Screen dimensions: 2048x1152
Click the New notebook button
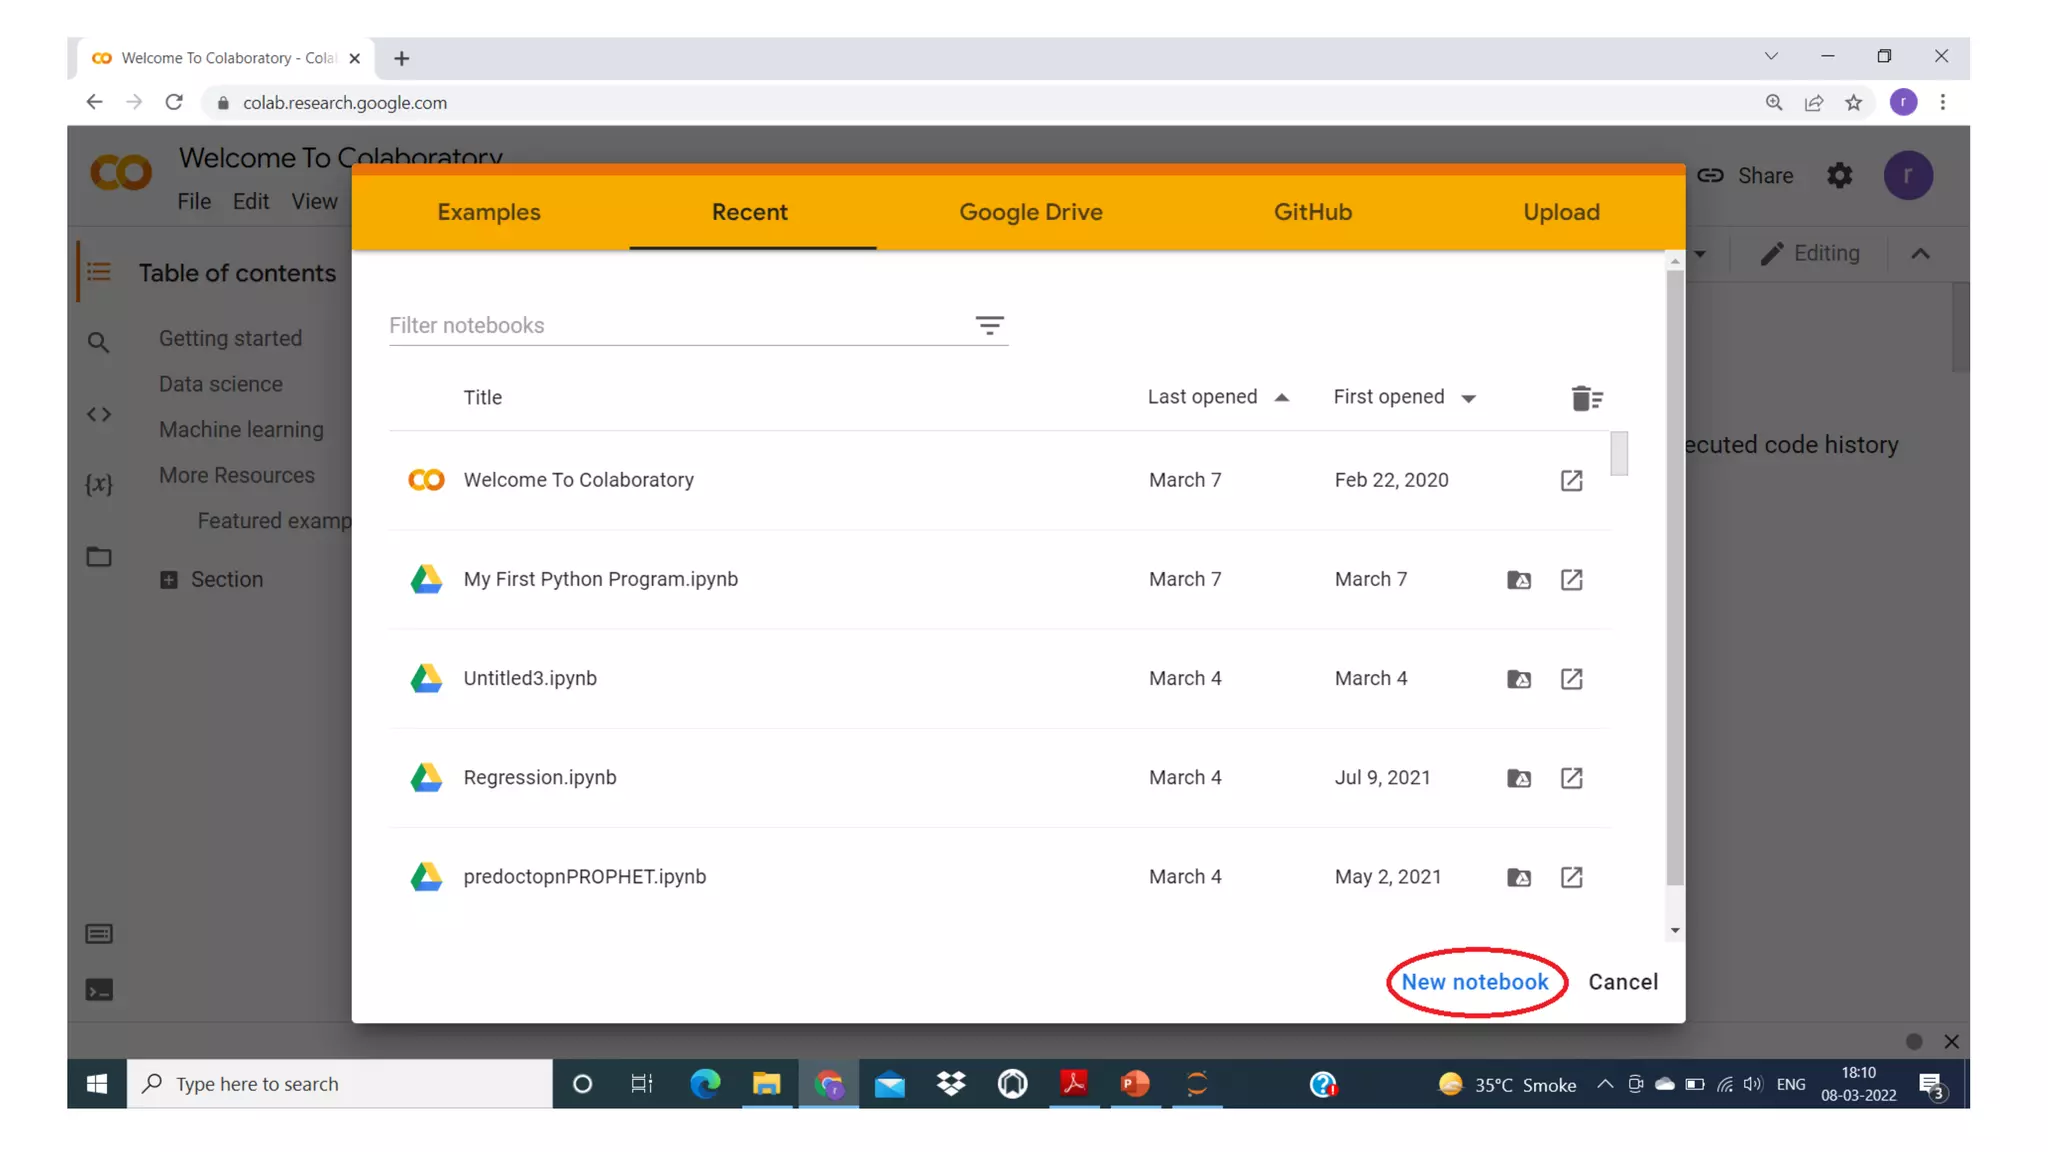(x=1474, y=982)
